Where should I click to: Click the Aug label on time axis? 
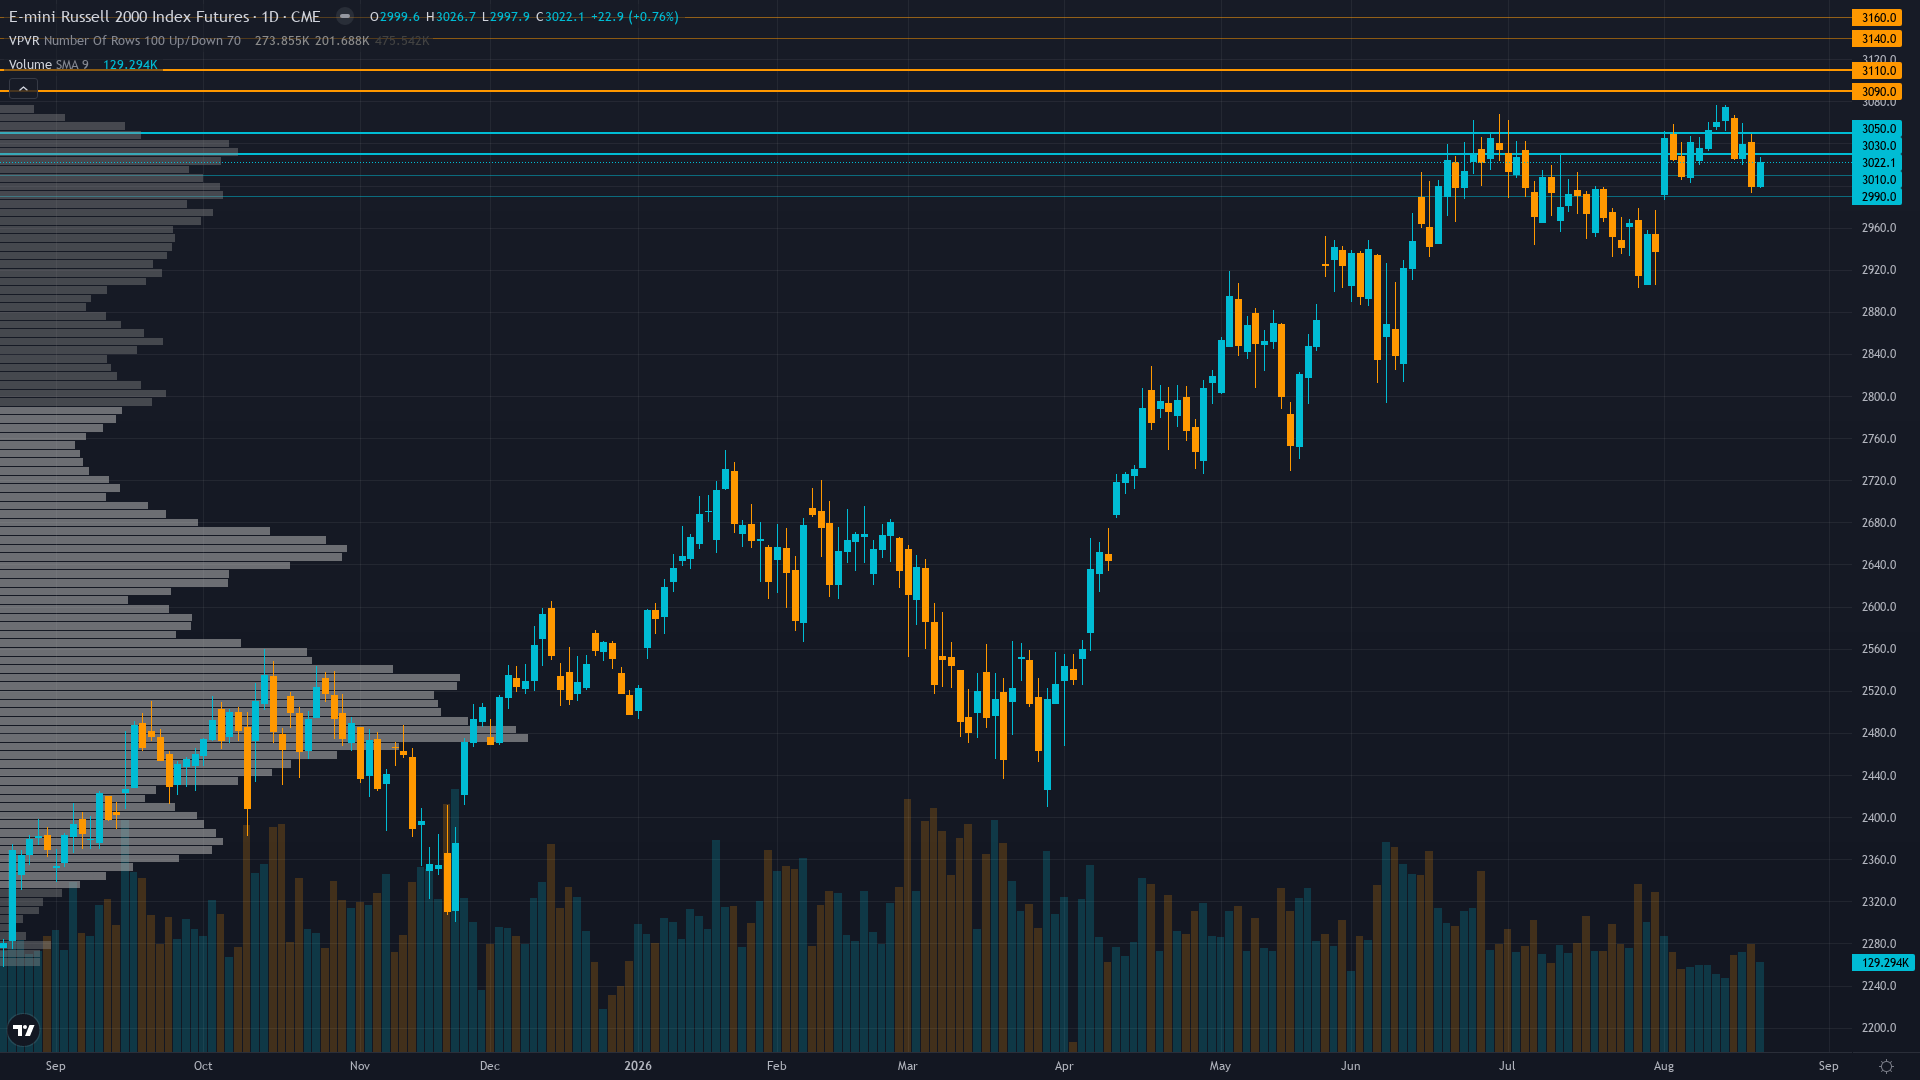[x=1664, y=1066]
